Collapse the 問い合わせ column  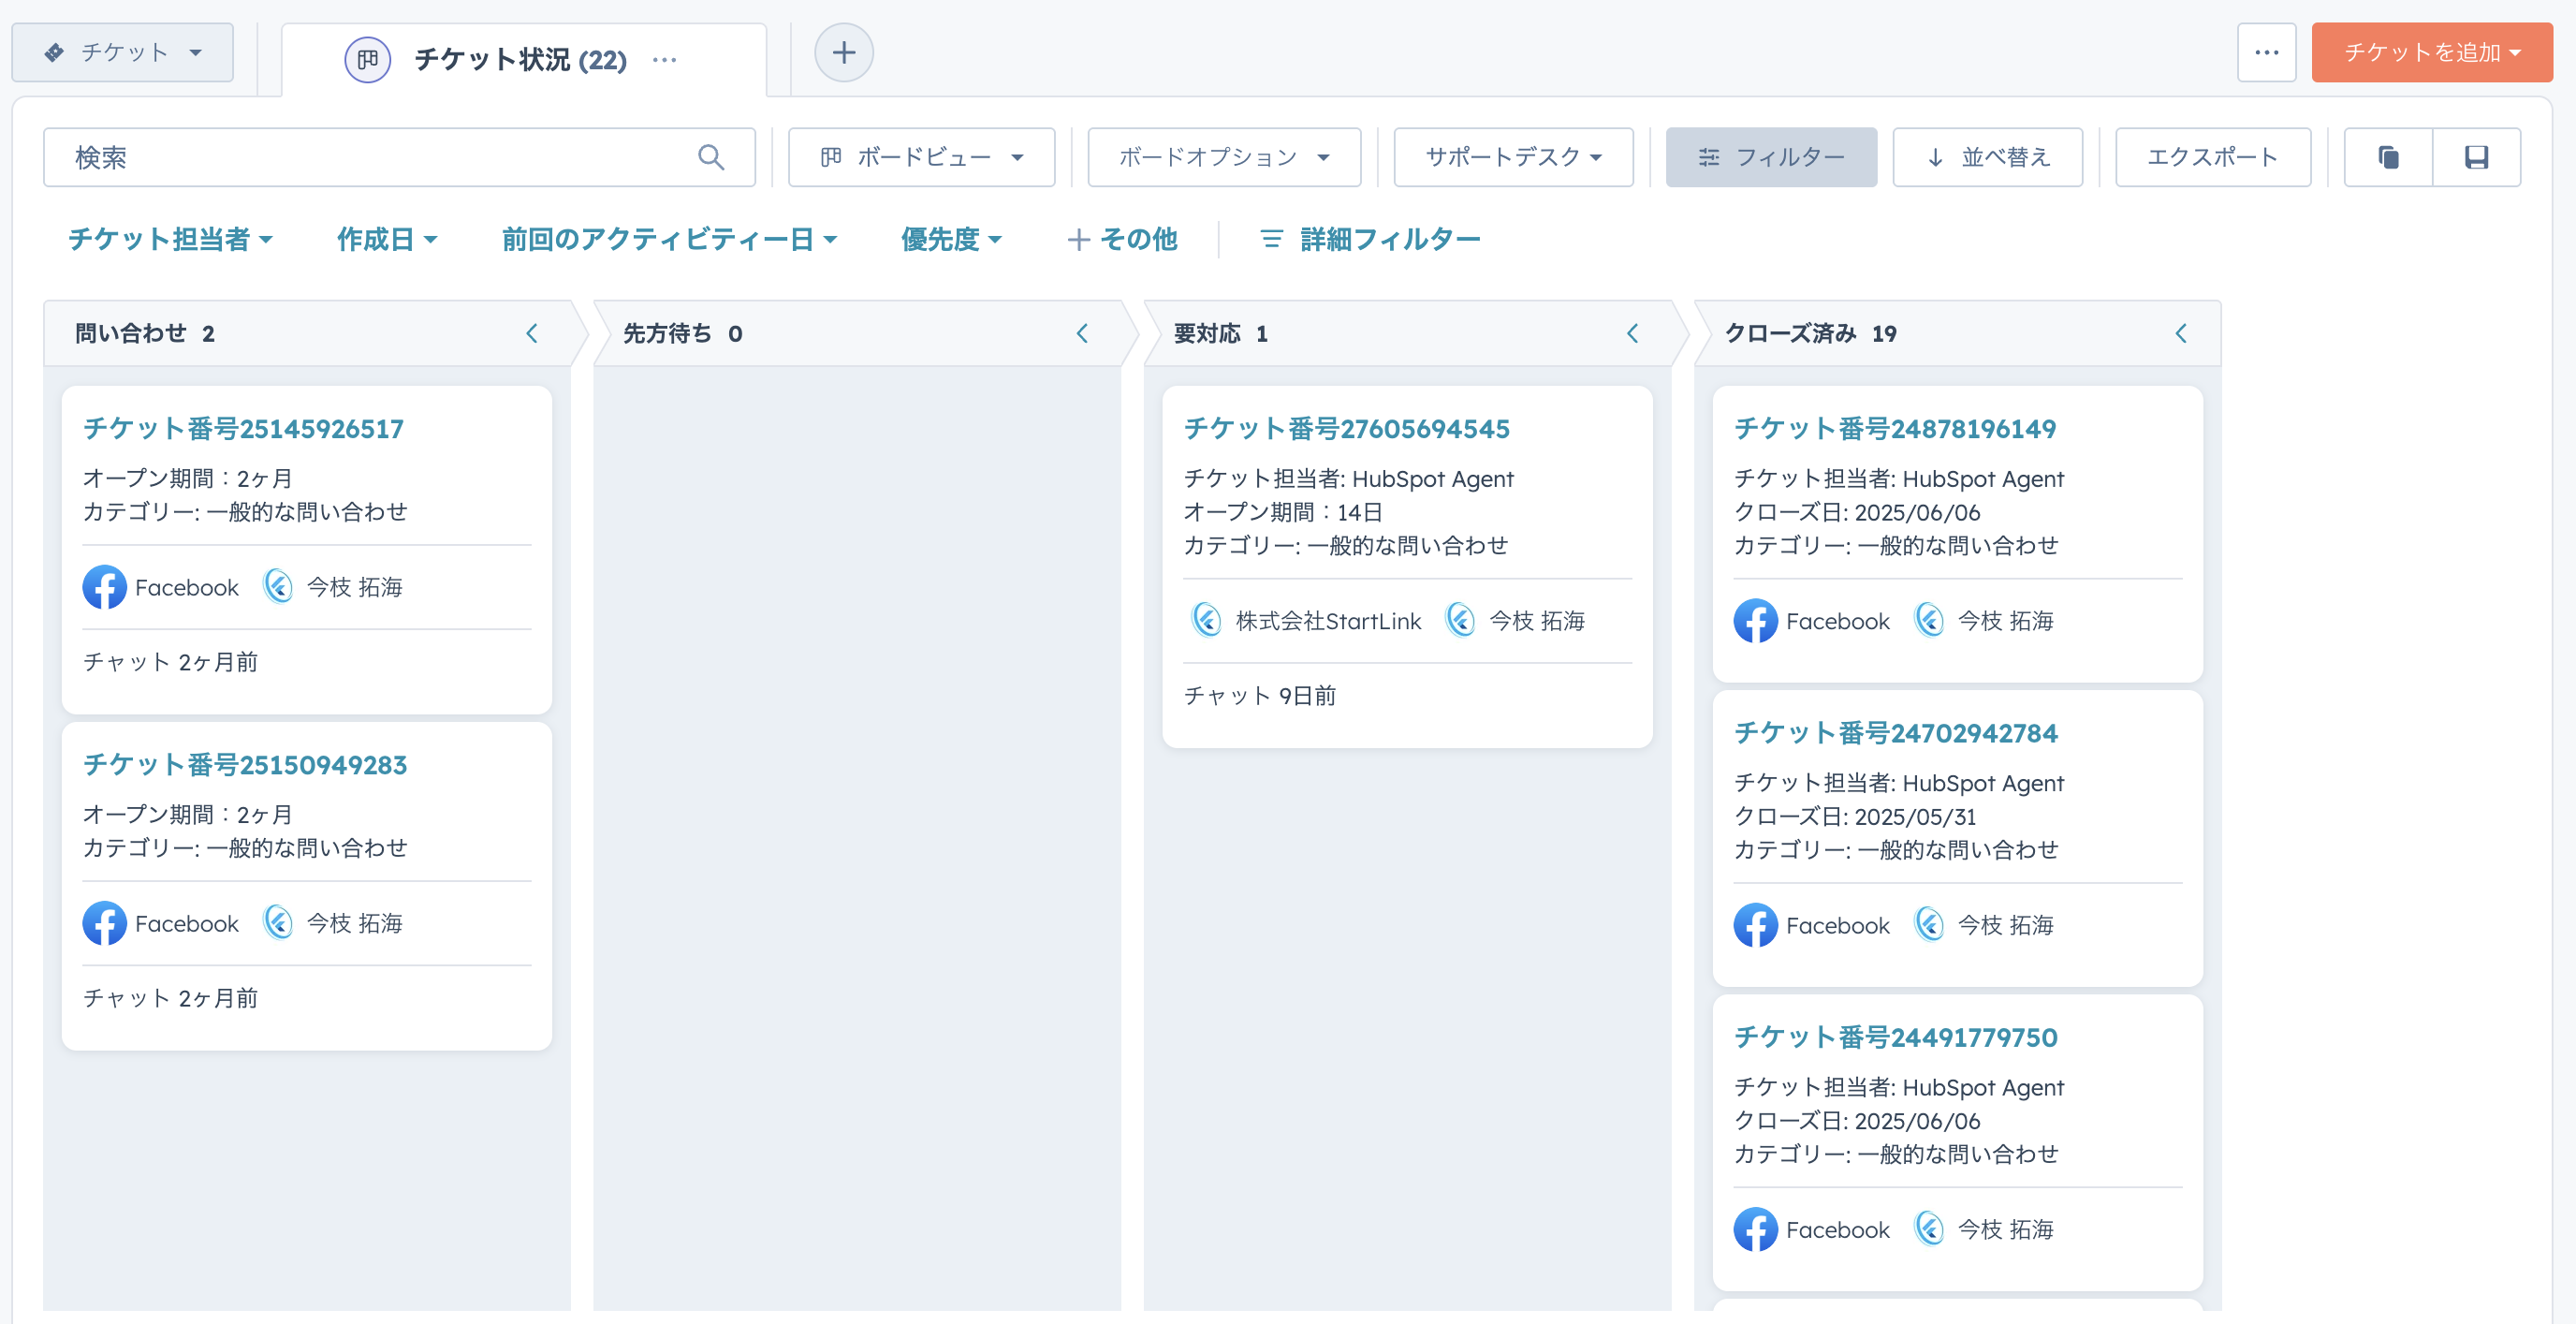coord(532,333)
